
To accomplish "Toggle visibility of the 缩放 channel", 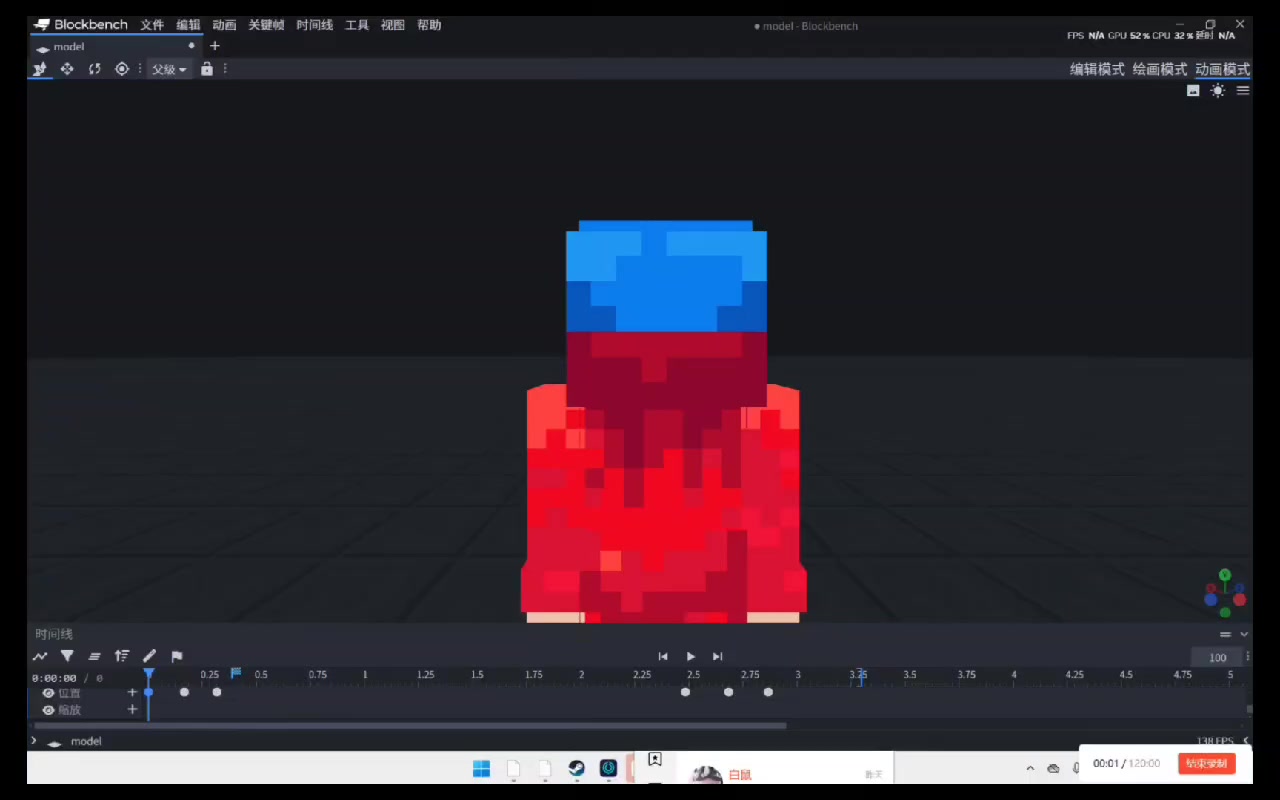I will coord(48,710).
